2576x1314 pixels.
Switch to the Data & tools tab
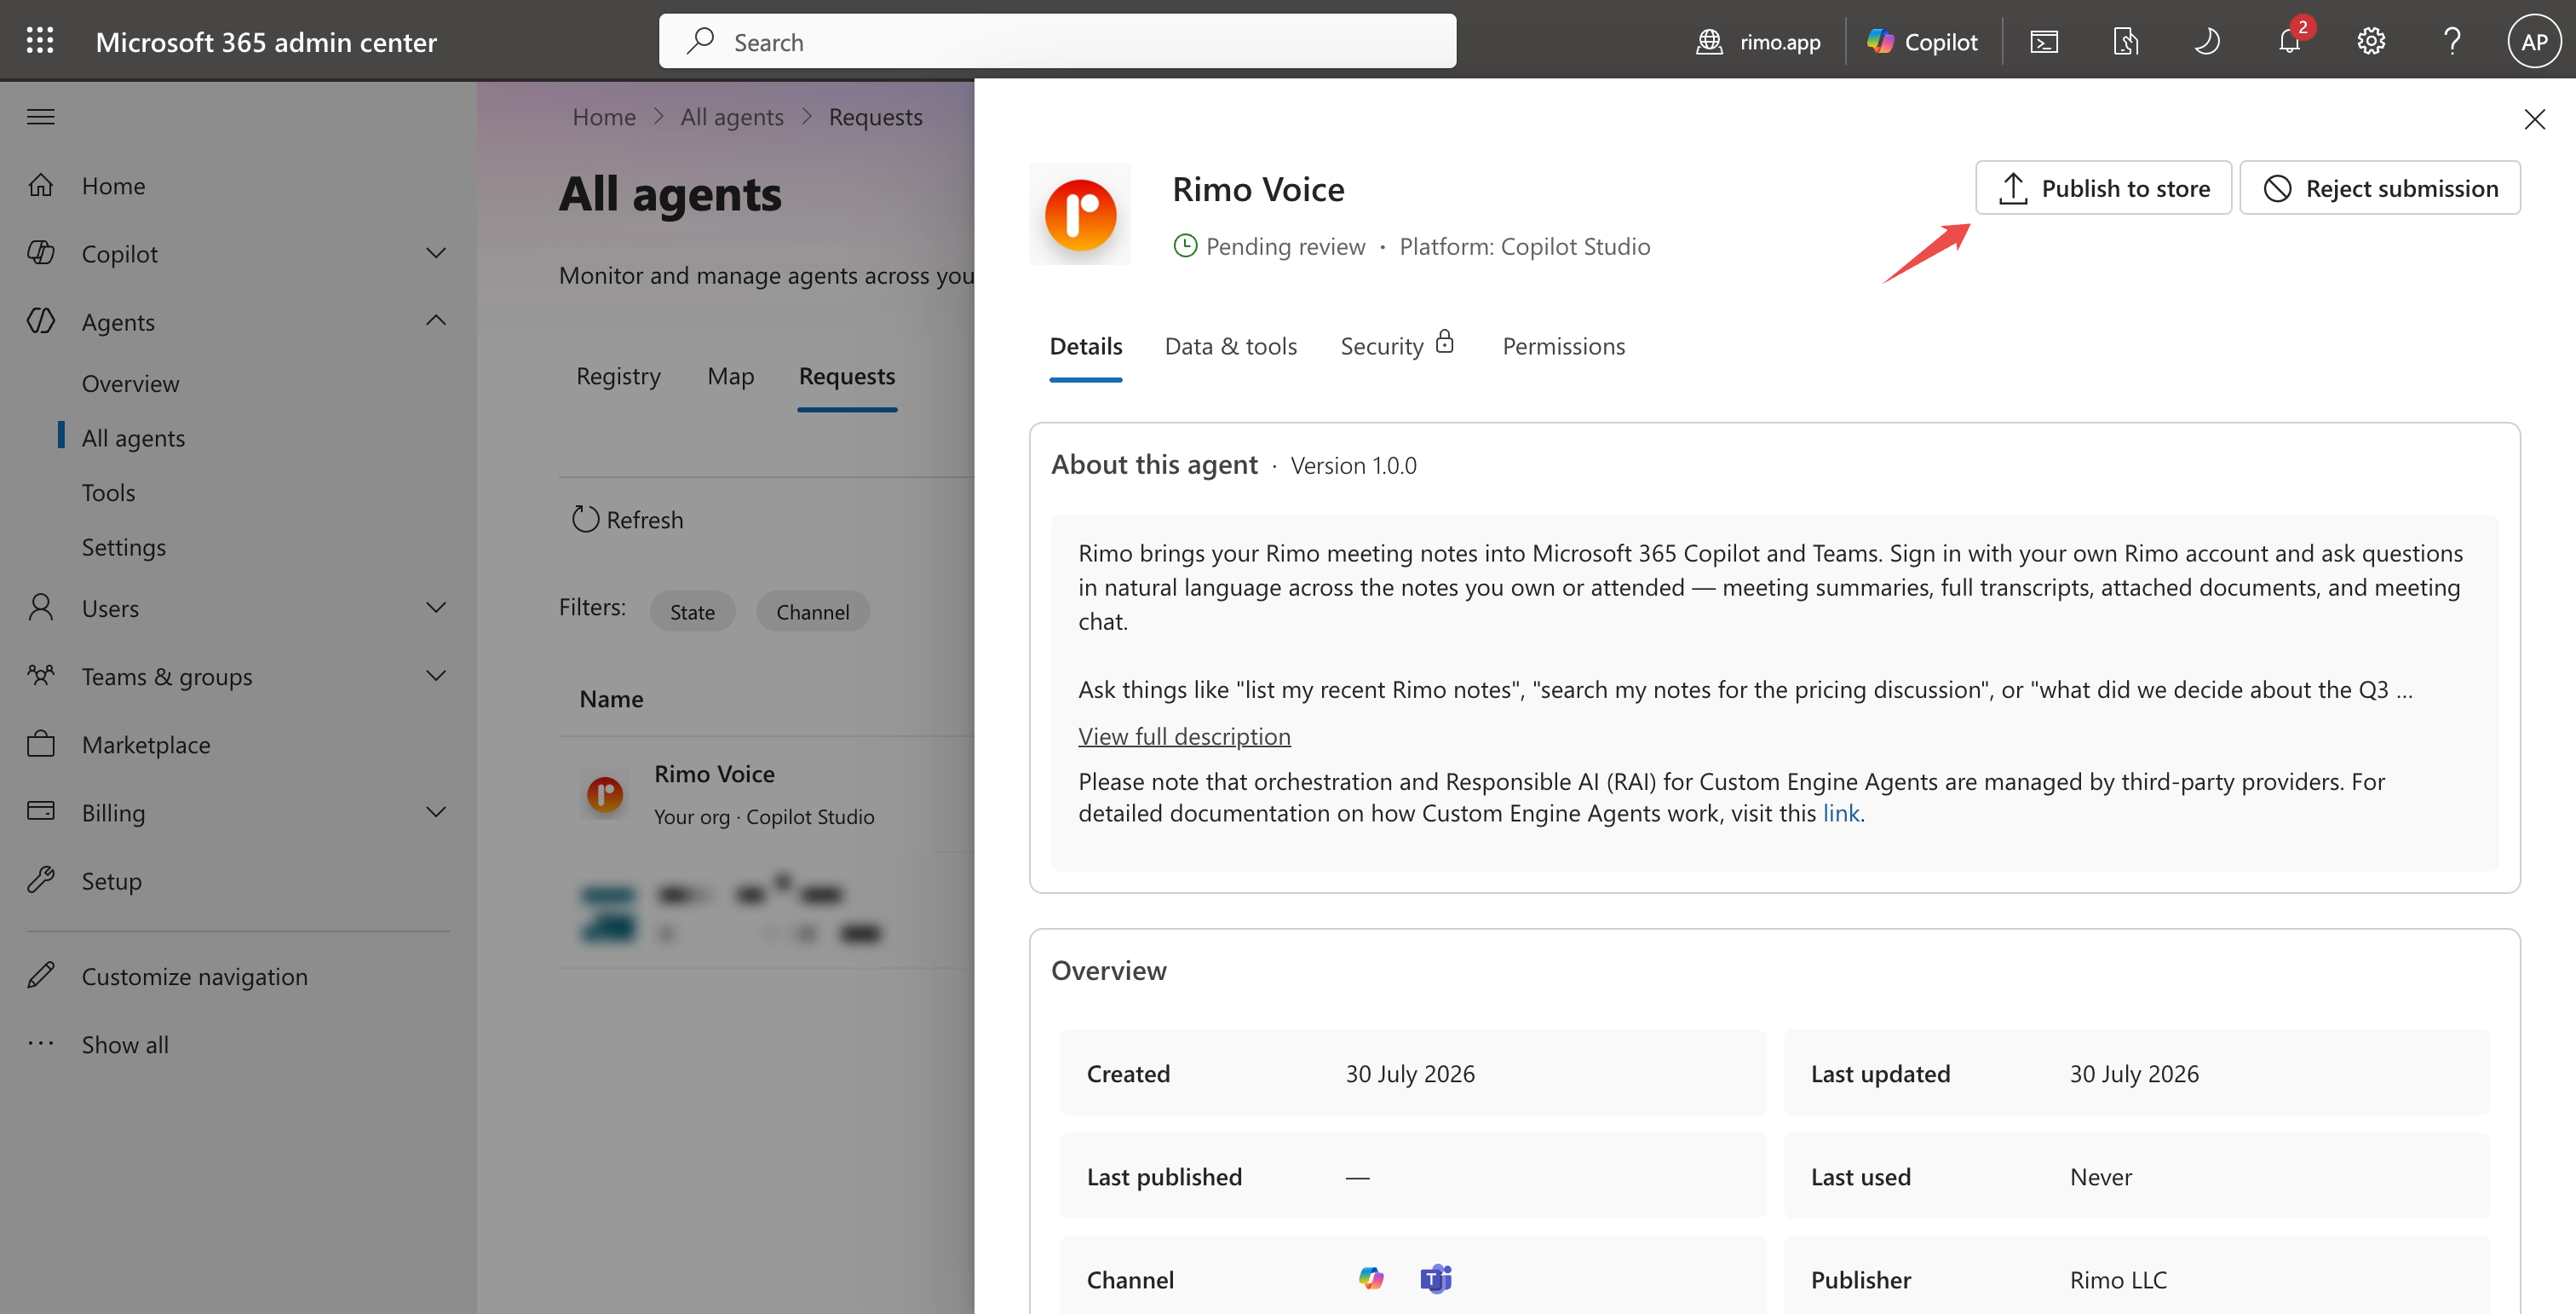point(1231,346)
